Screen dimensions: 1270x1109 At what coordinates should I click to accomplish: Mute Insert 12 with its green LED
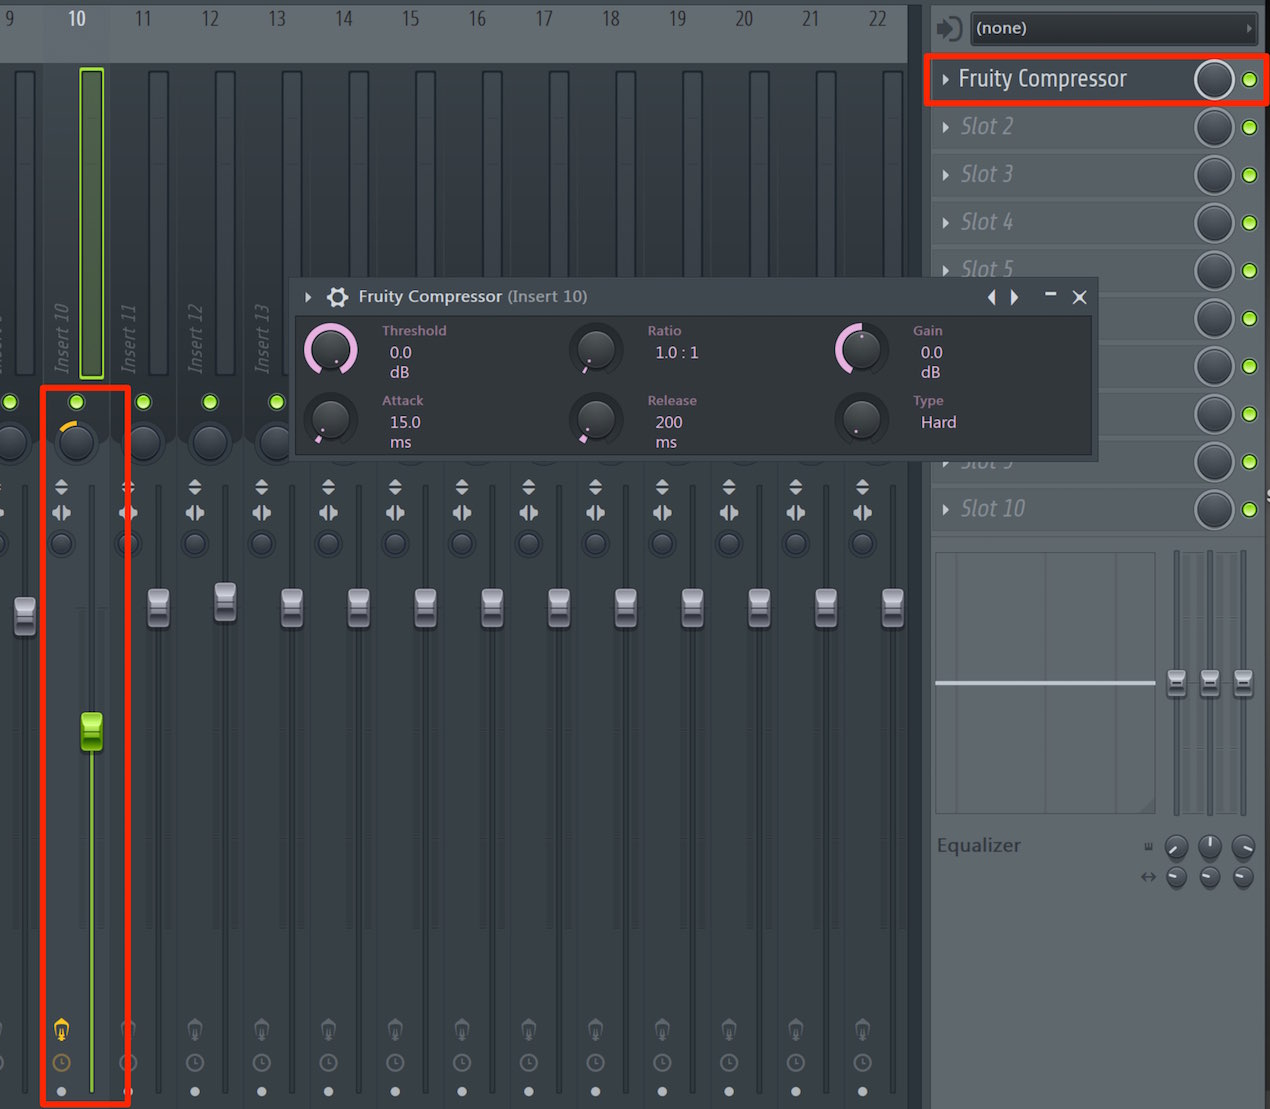(210, 402)
